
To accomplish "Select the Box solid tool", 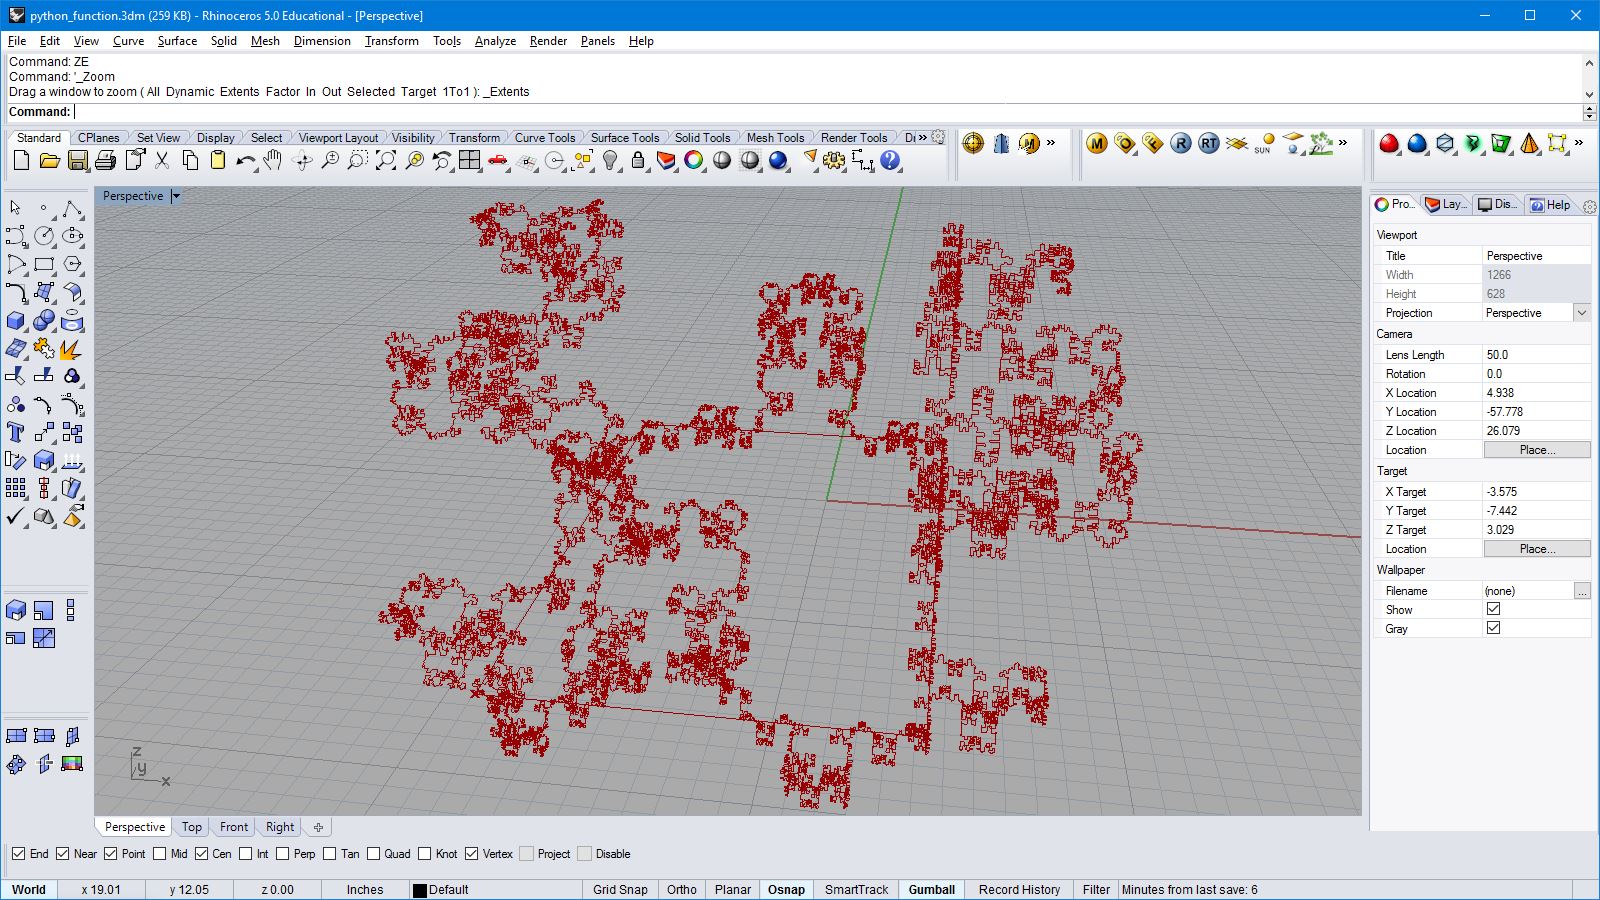I will [x=16, y=321].
